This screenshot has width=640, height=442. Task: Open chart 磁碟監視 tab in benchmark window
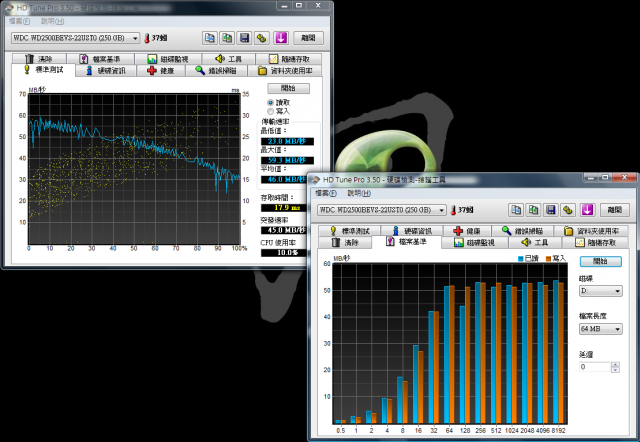pos(168,59)
